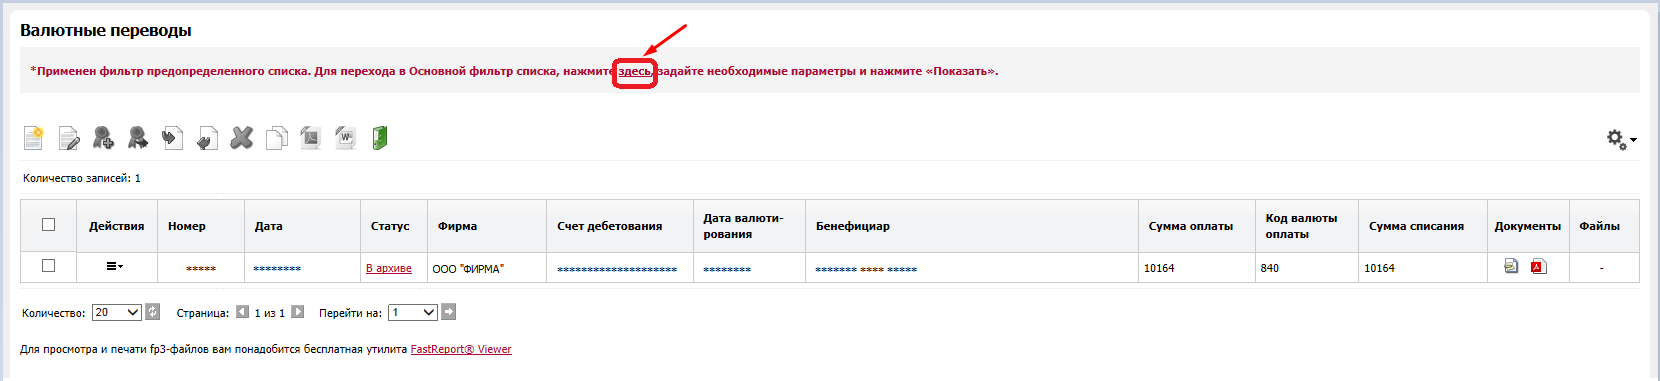The width and height of the screenshot is (1660, 381).
Task: Click the "Действия" column header
Action: click(116, 226)
